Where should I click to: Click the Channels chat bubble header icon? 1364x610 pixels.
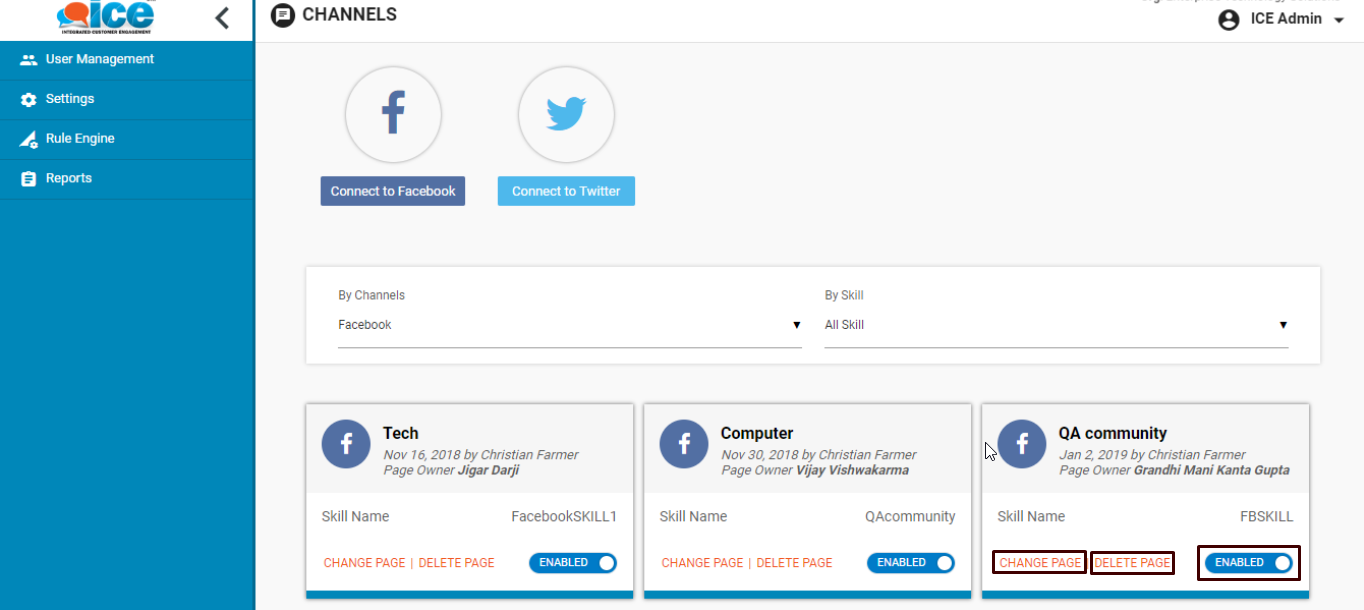tap(283, 15)
